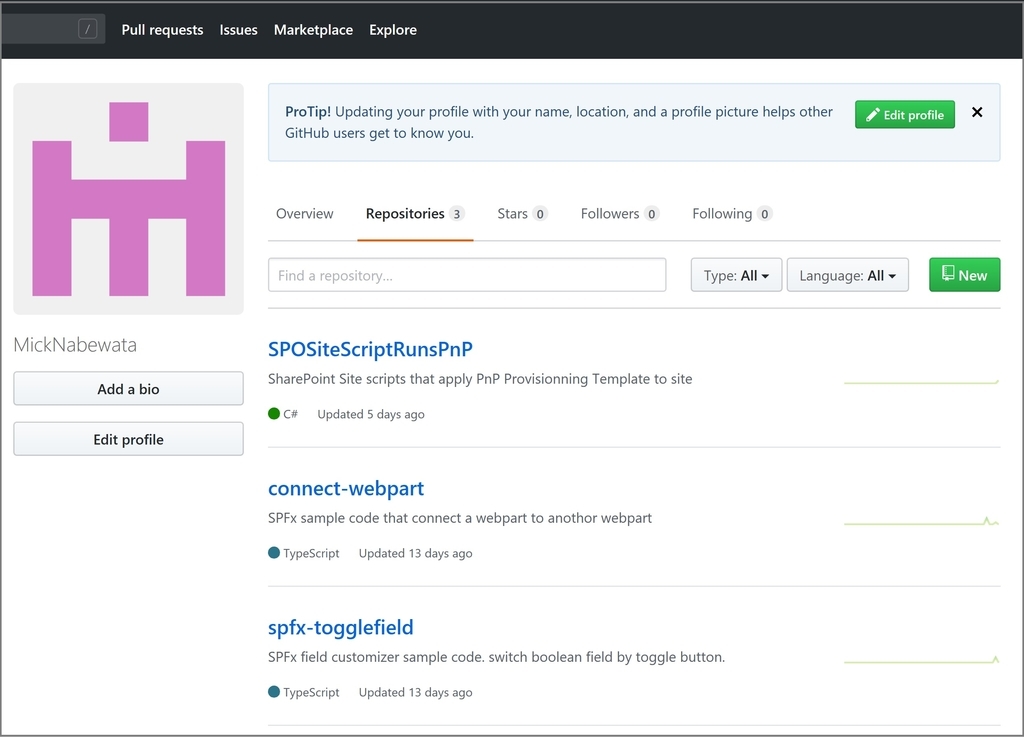Go to Pull requests in top navigation
The height and width of the screenshot is (738, 1024).
coord(162,30)
